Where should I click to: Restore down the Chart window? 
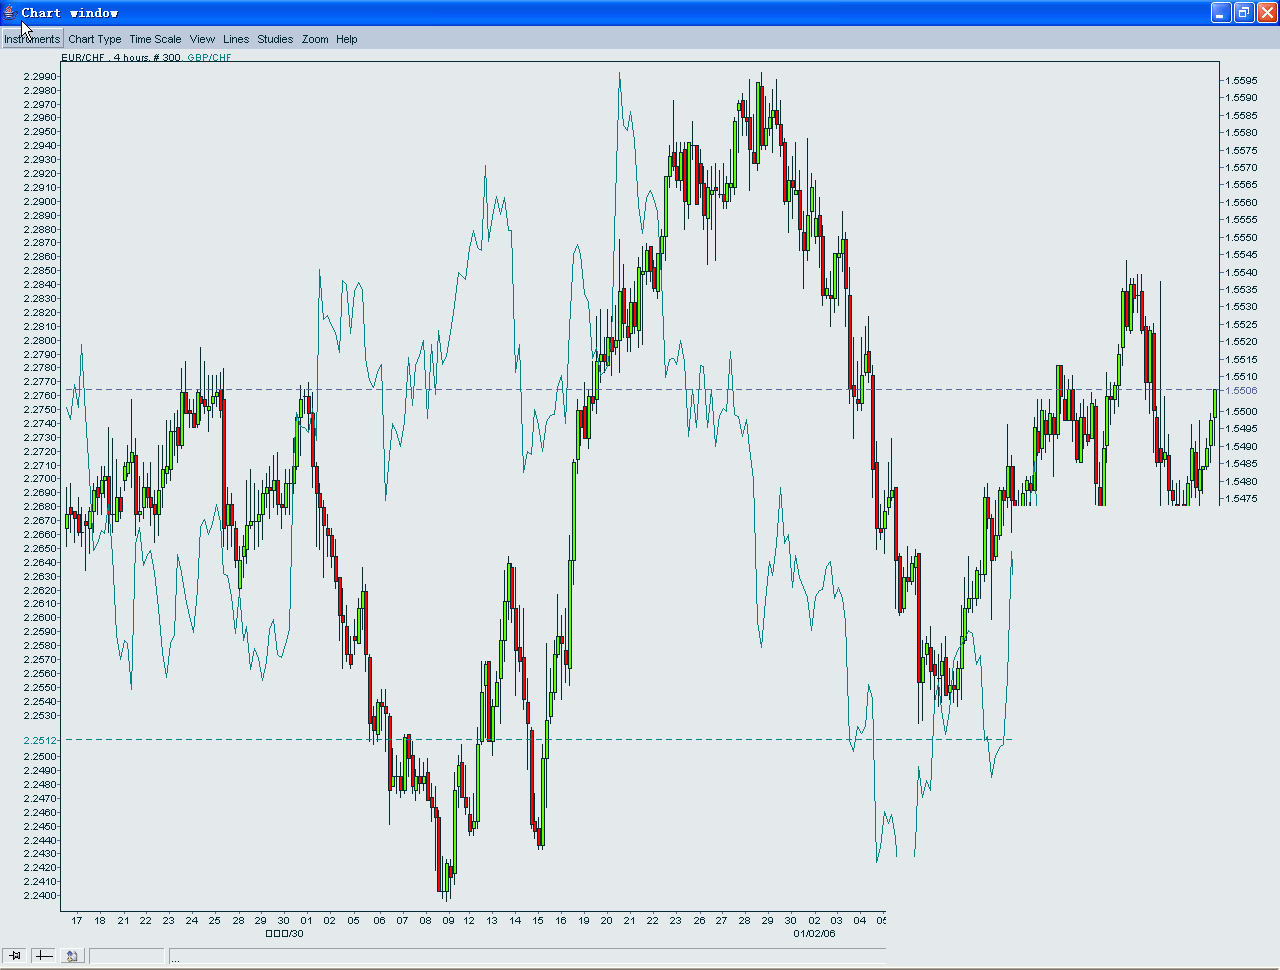1244,12
